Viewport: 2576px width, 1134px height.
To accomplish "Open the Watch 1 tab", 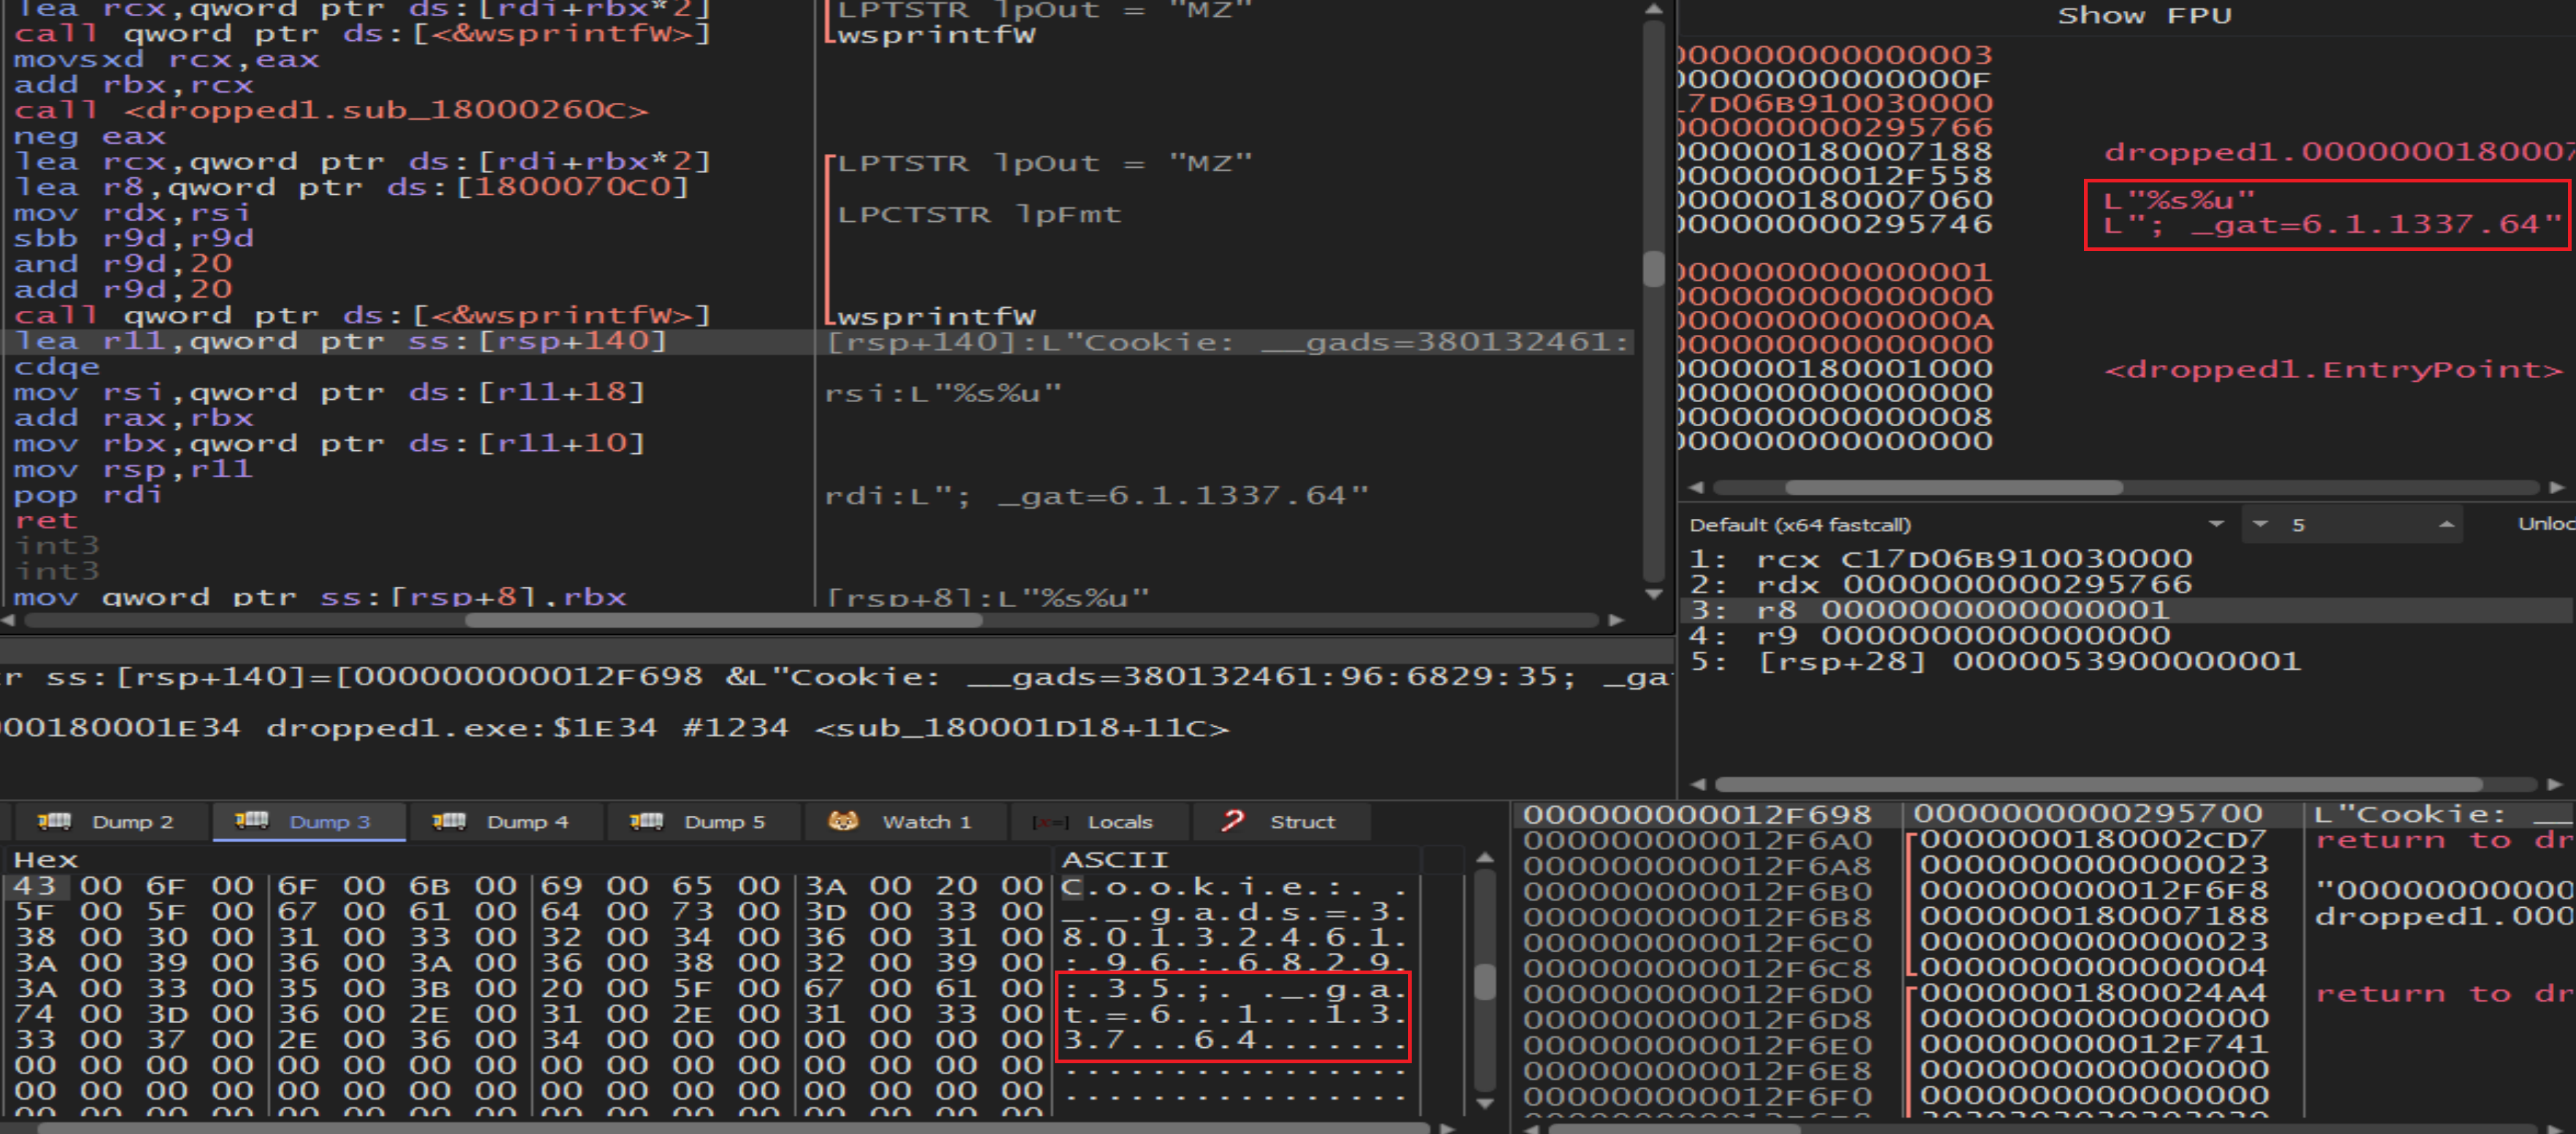I will (926, 821).
